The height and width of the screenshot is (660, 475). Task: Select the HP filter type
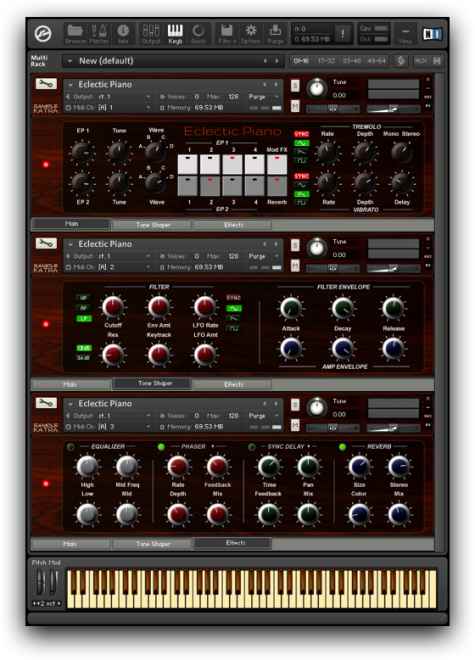point(83,298)
